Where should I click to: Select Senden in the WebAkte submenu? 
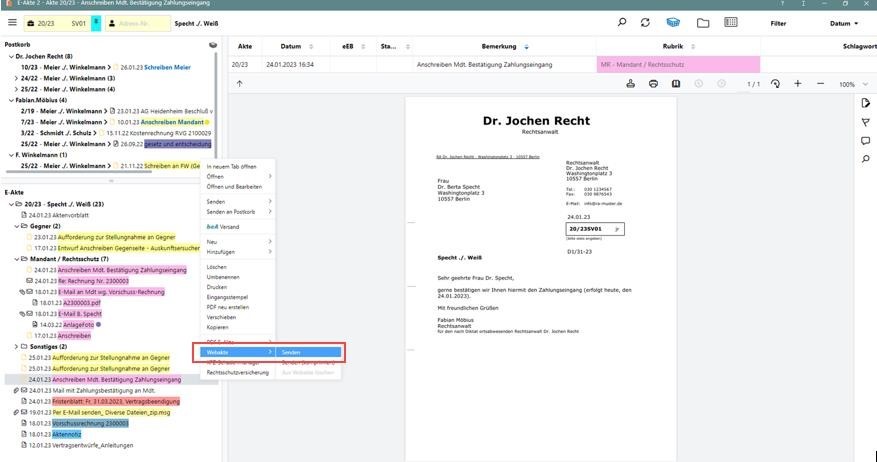[291, 352]
